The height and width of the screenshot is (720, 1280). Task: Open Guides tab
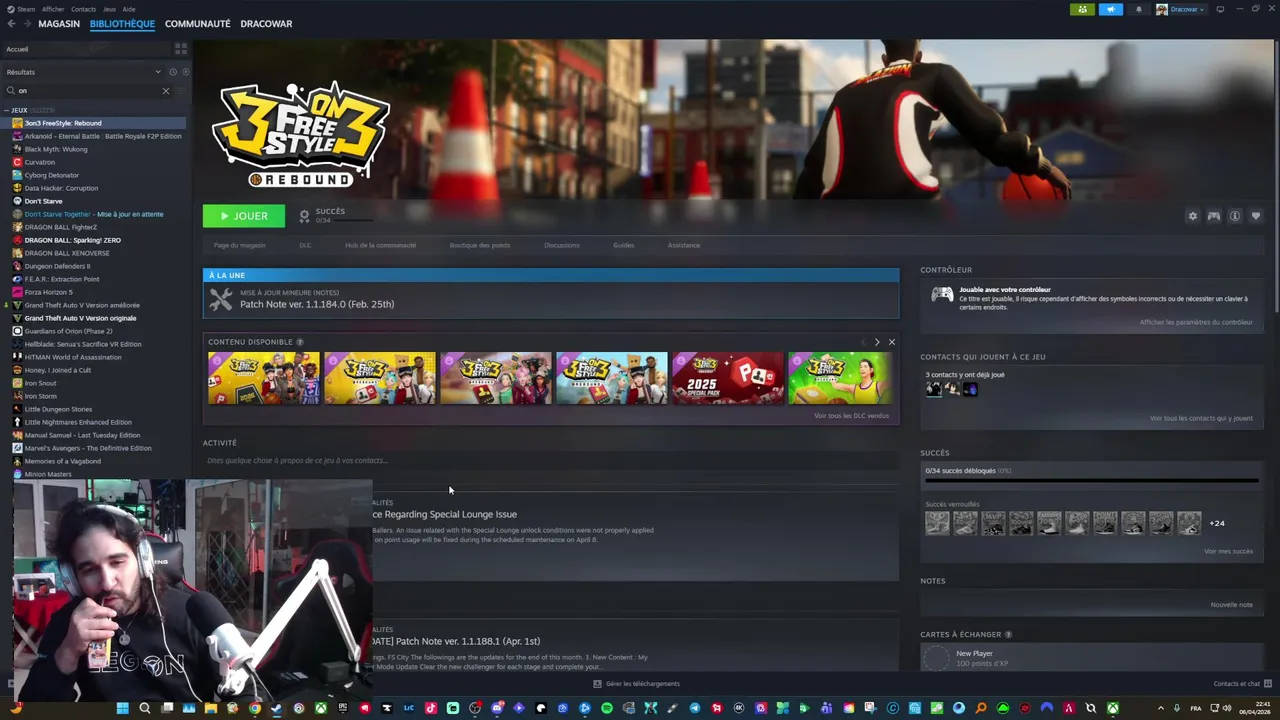tap(624, 245)
